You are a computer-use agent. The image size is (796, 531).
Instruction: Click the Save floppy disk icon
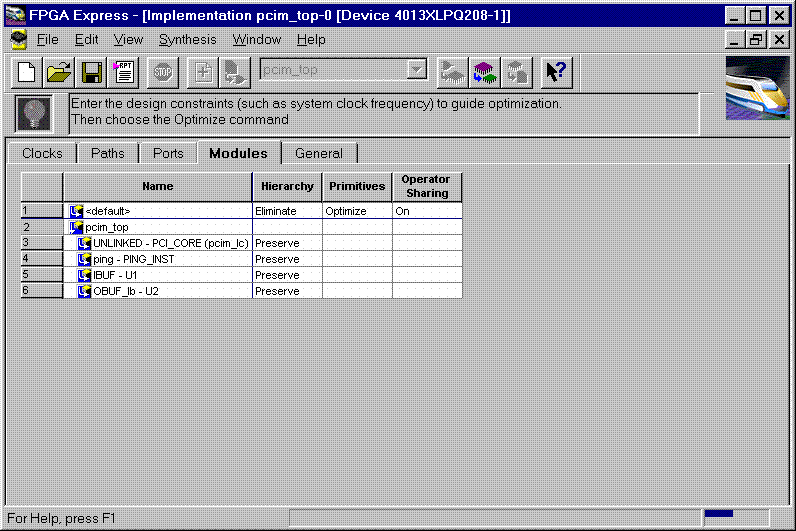click(92, 72)
